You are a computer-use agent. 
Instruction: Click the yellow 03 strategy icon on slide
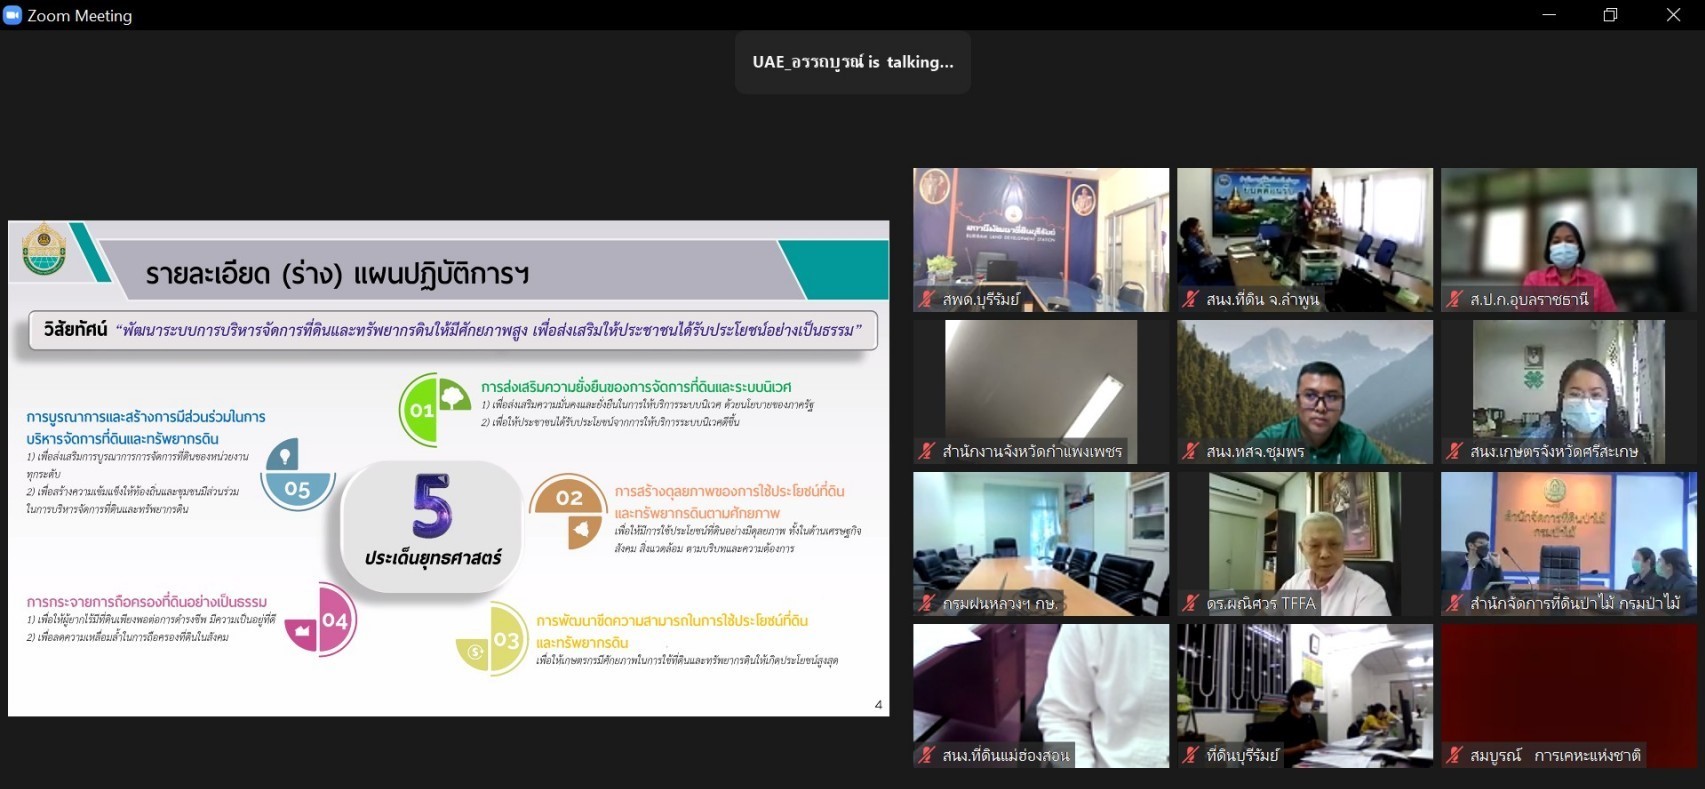coord(494,640)
